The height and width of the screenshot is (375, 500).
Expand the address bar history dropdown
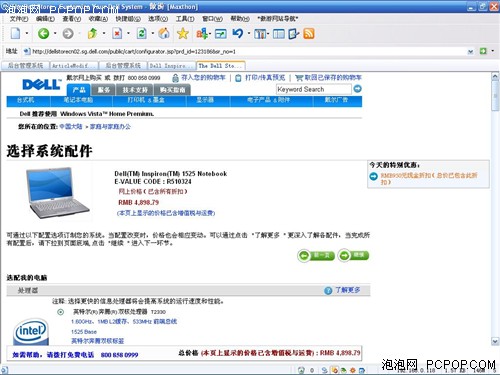pos(470,51)
